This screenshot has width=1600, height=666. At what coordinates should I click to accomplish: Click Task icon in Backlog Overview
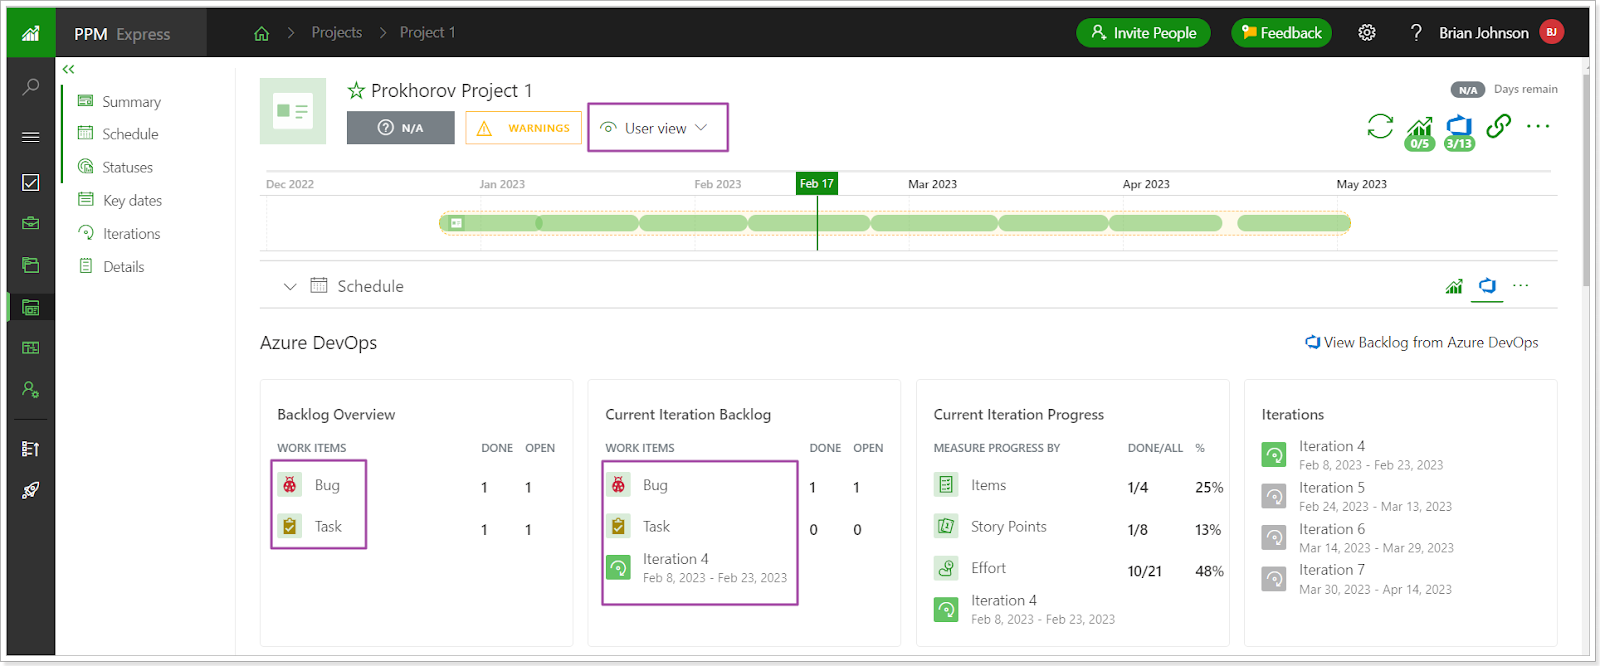click(x=290, y=526)
